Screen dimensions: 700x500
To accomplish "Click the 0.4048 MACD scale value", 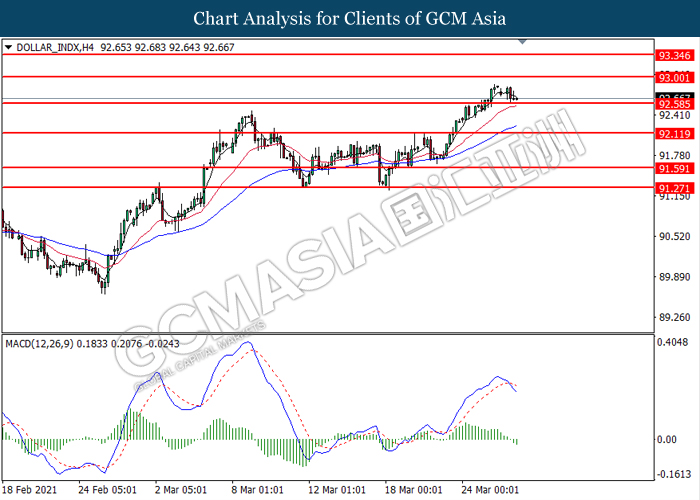I will (x=670, y=343).
